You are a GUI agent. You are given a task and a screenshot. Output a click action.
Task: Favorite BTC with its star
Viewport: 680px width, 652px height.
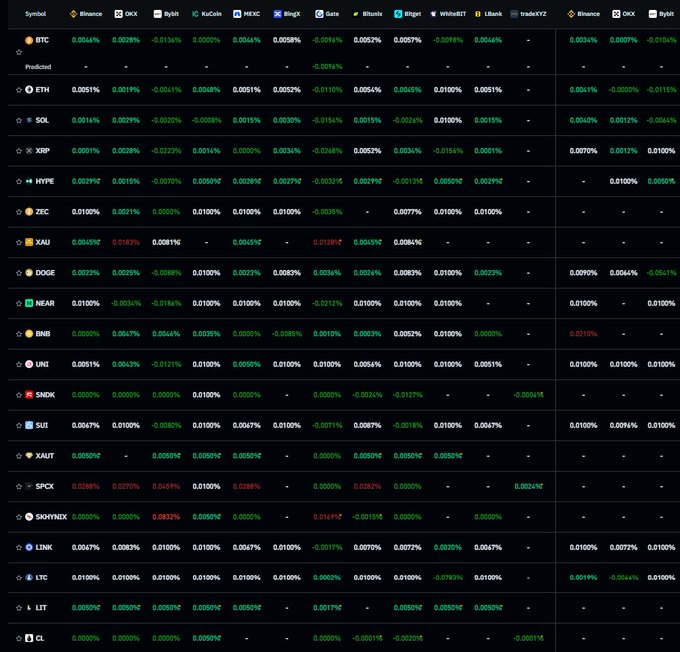pyautogui.click(x=19, y=52)
